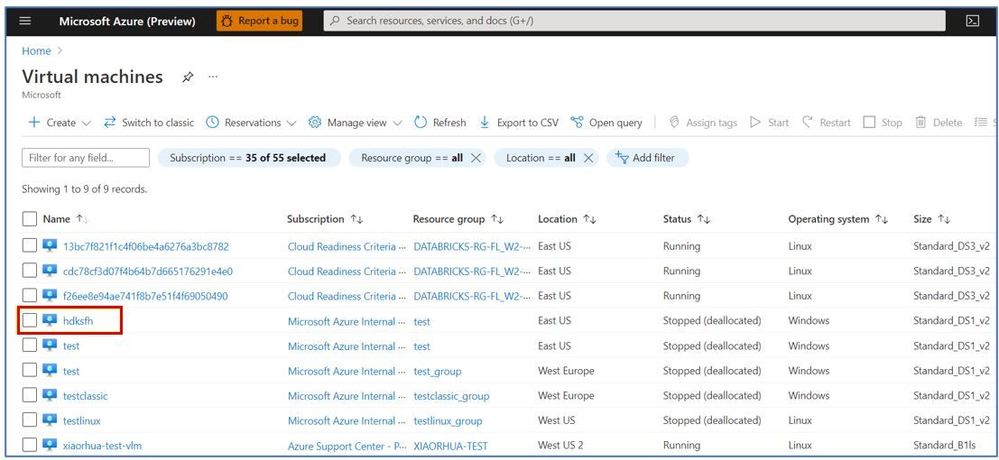This screenshot has height=460, width=999.
Task: Pin the Virtual machines page
Action: point(187,77)
